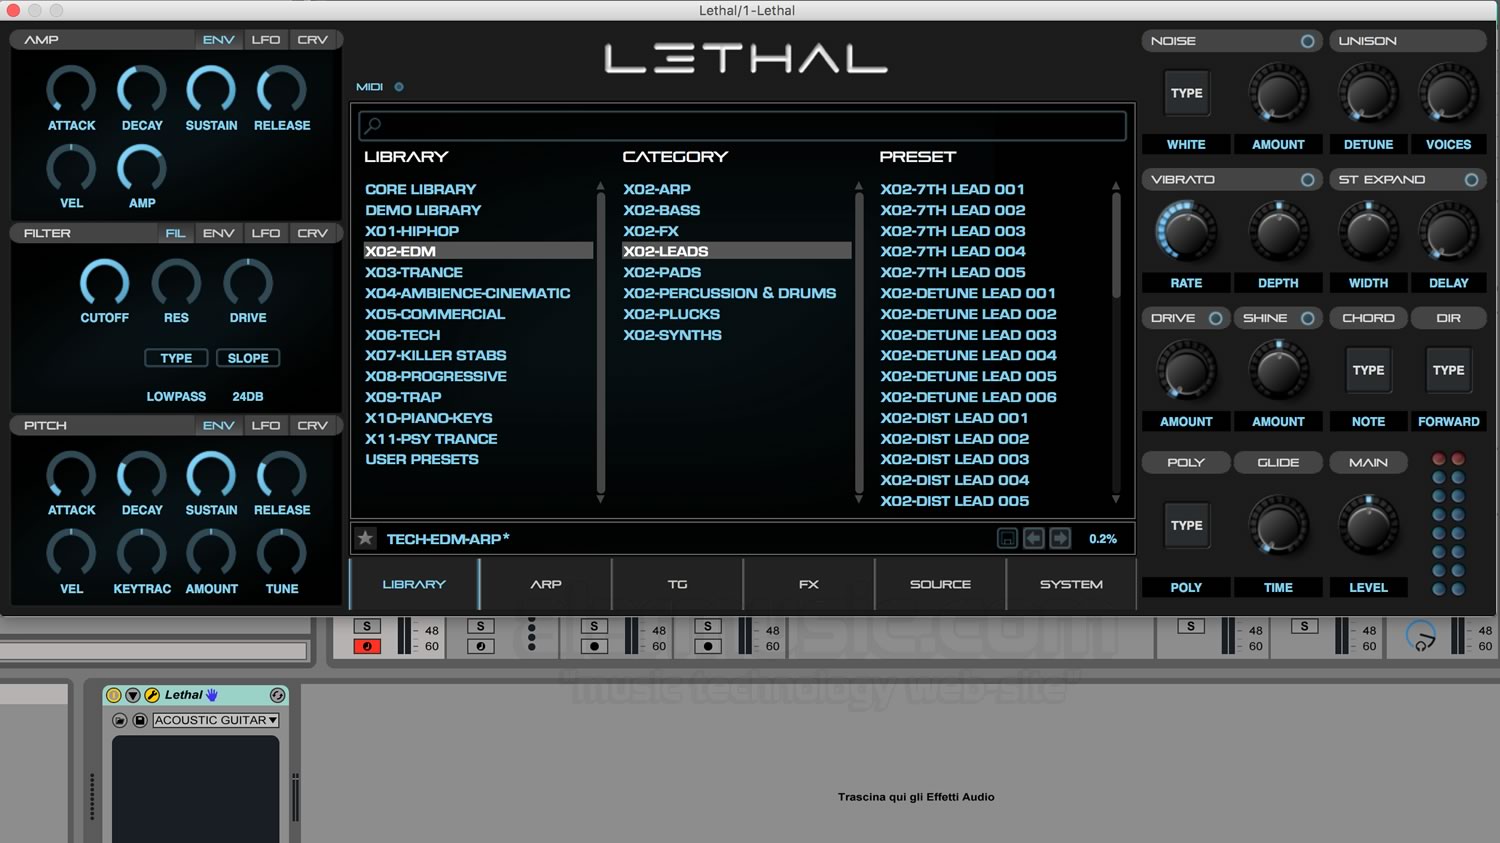This screenshot has width=1500, height=843.
Task: Click the MIDI indicator light
Action: pos(399,87)
